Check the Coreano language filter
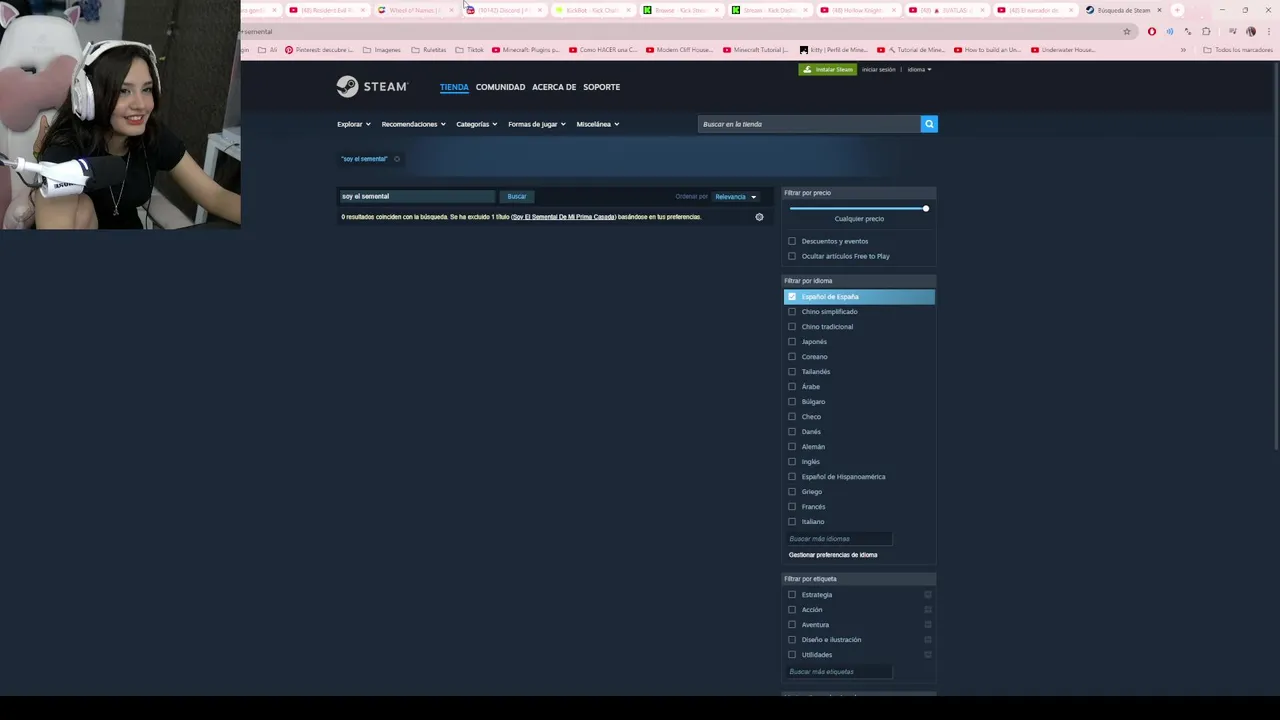This screenshot has width=1280, height=720. tap(792, 357)
